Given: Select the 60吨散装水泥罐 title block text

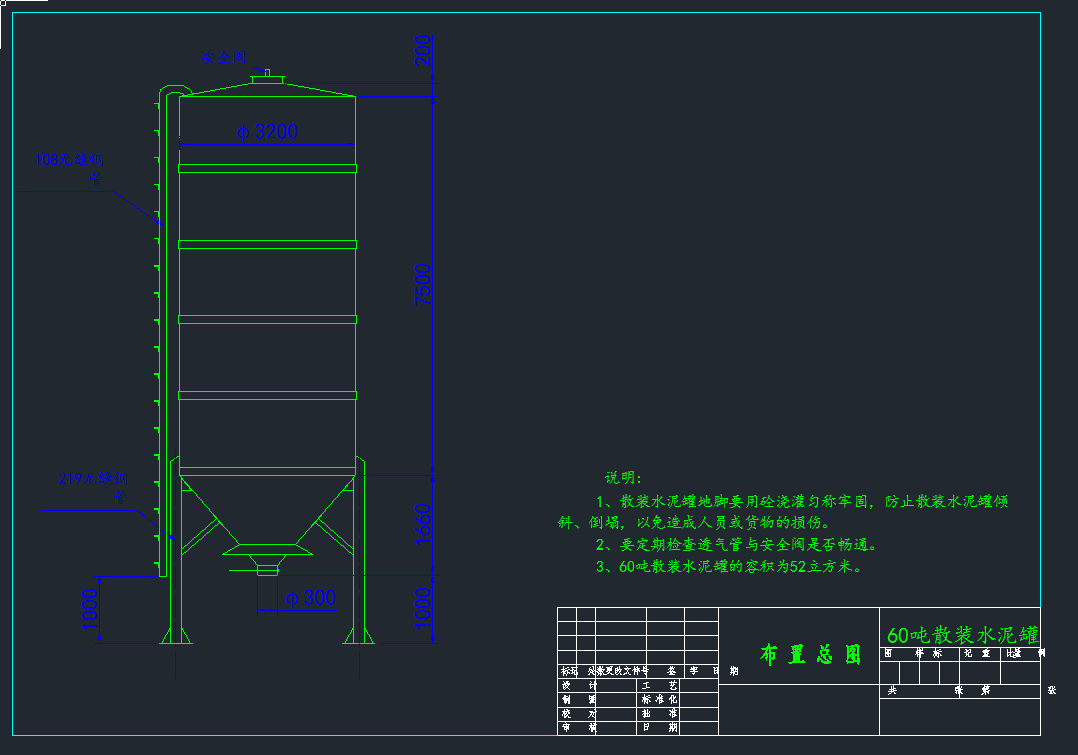Looking at the screenshot, I should tap(962, 635).
